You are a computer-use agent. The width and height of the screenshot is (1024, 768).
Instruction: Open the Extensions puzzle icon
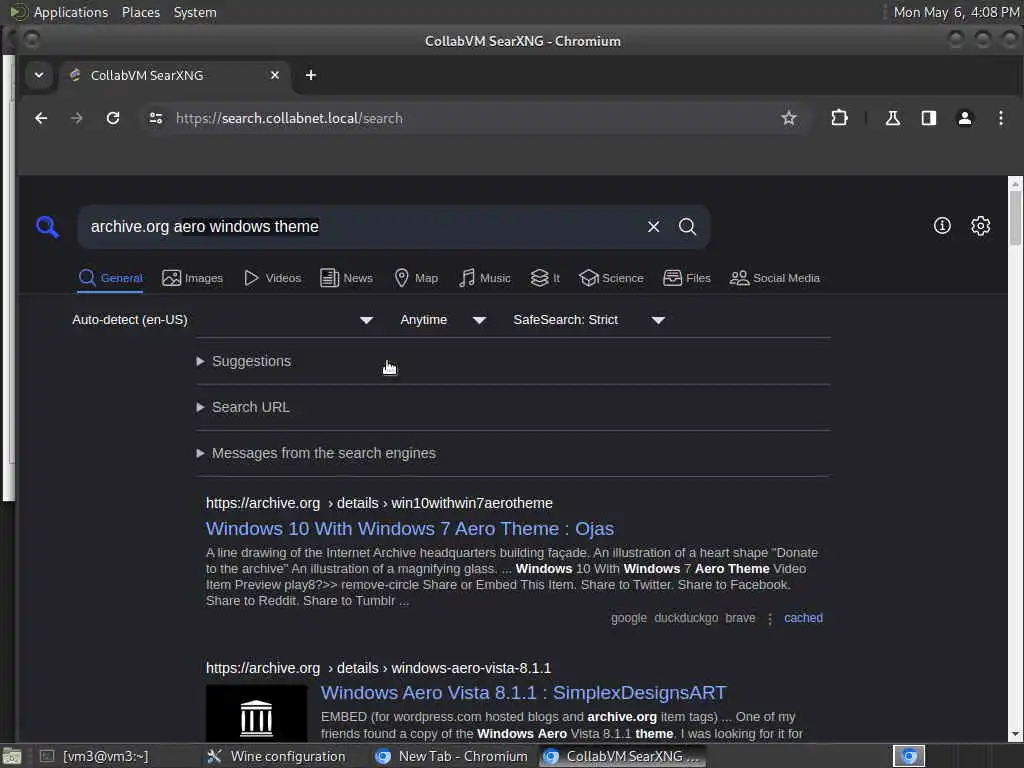pyautogui.click(x=839, y=118)
